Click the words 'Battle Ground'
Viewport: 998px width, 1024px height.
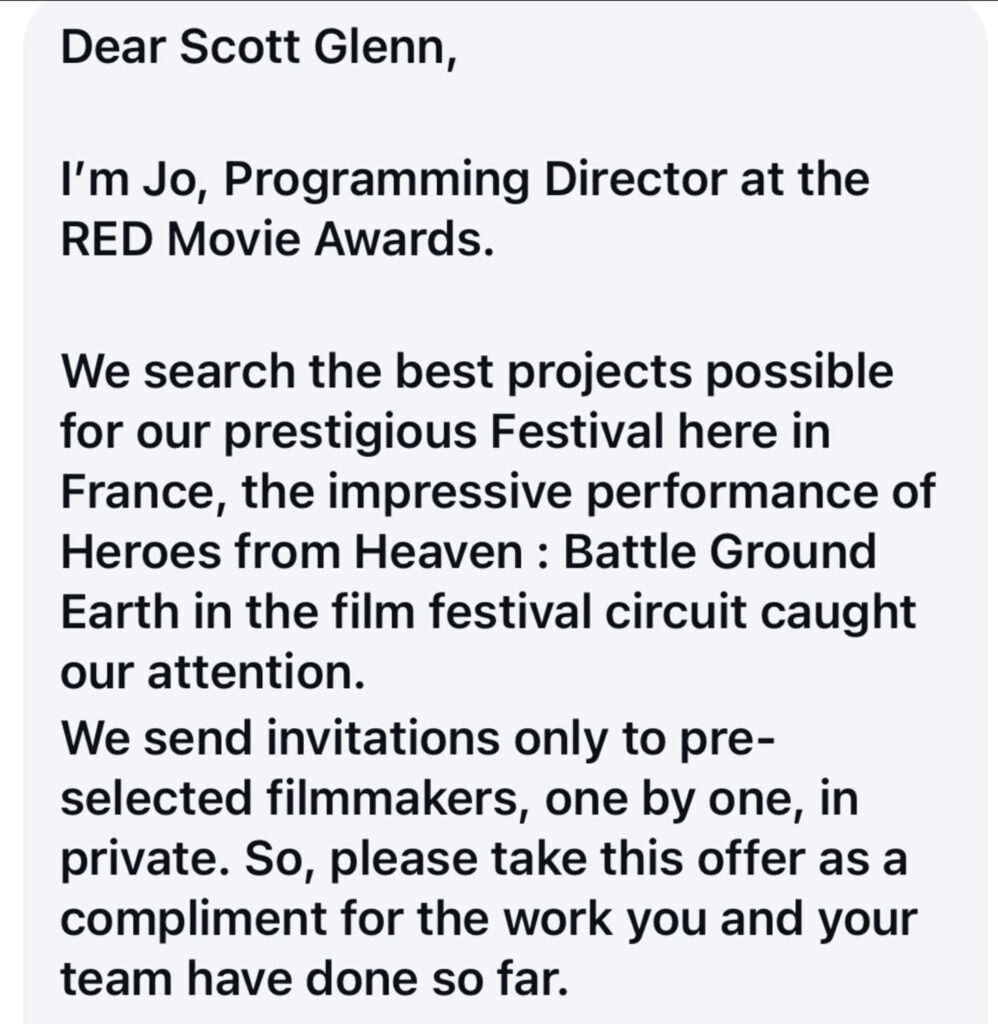(720, 552)
